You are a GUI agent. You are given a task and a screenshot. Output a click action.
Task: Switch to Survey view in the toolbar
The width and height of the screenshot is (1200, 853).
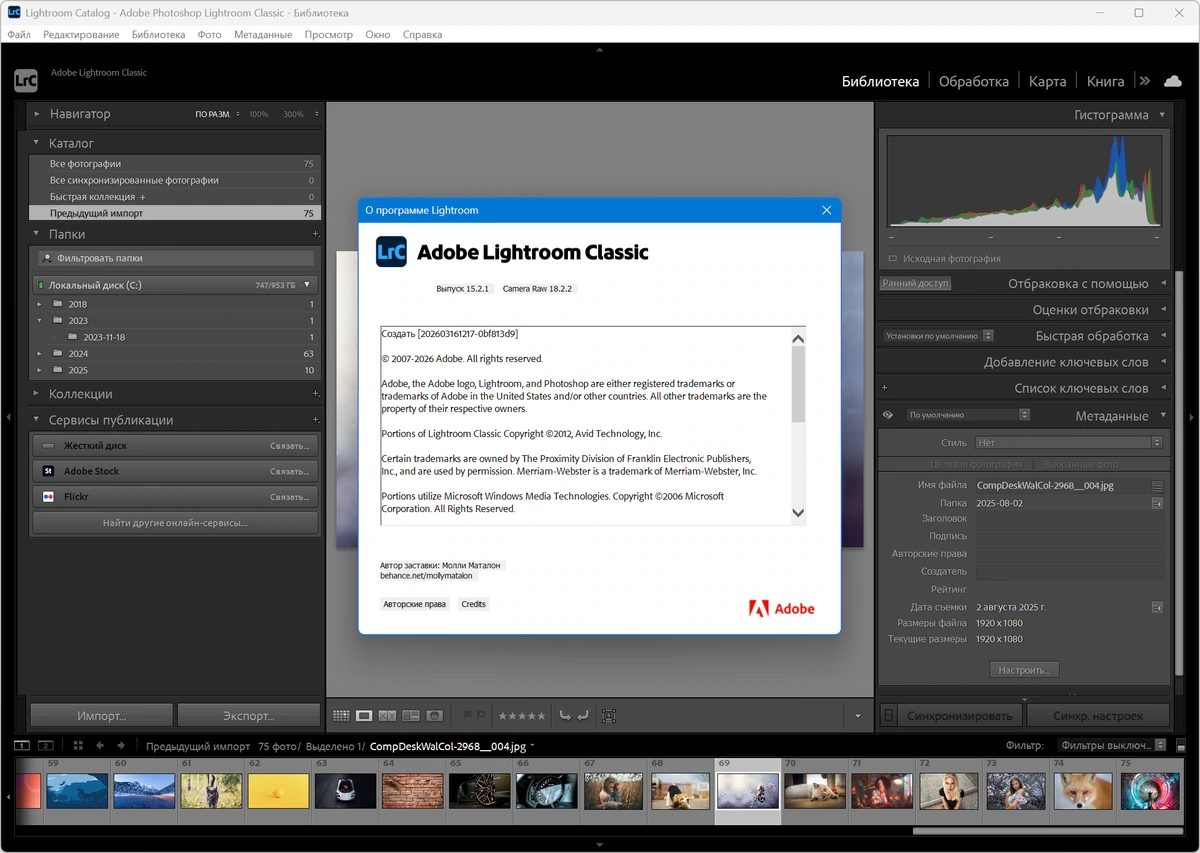click(x=410, y=716)
